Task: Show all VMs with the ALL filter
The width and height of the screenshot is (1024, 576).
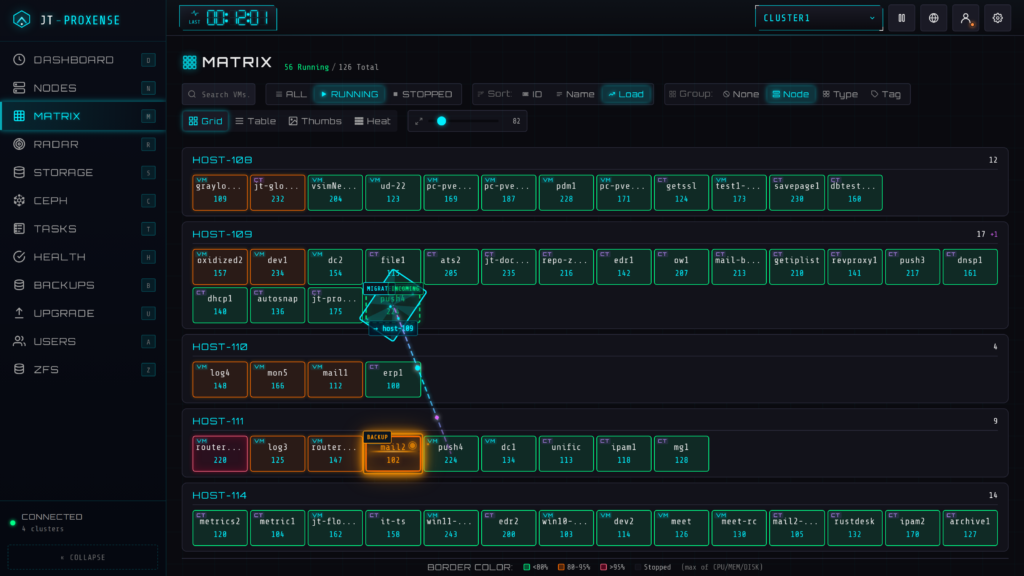Action: (x=291, y=94)
